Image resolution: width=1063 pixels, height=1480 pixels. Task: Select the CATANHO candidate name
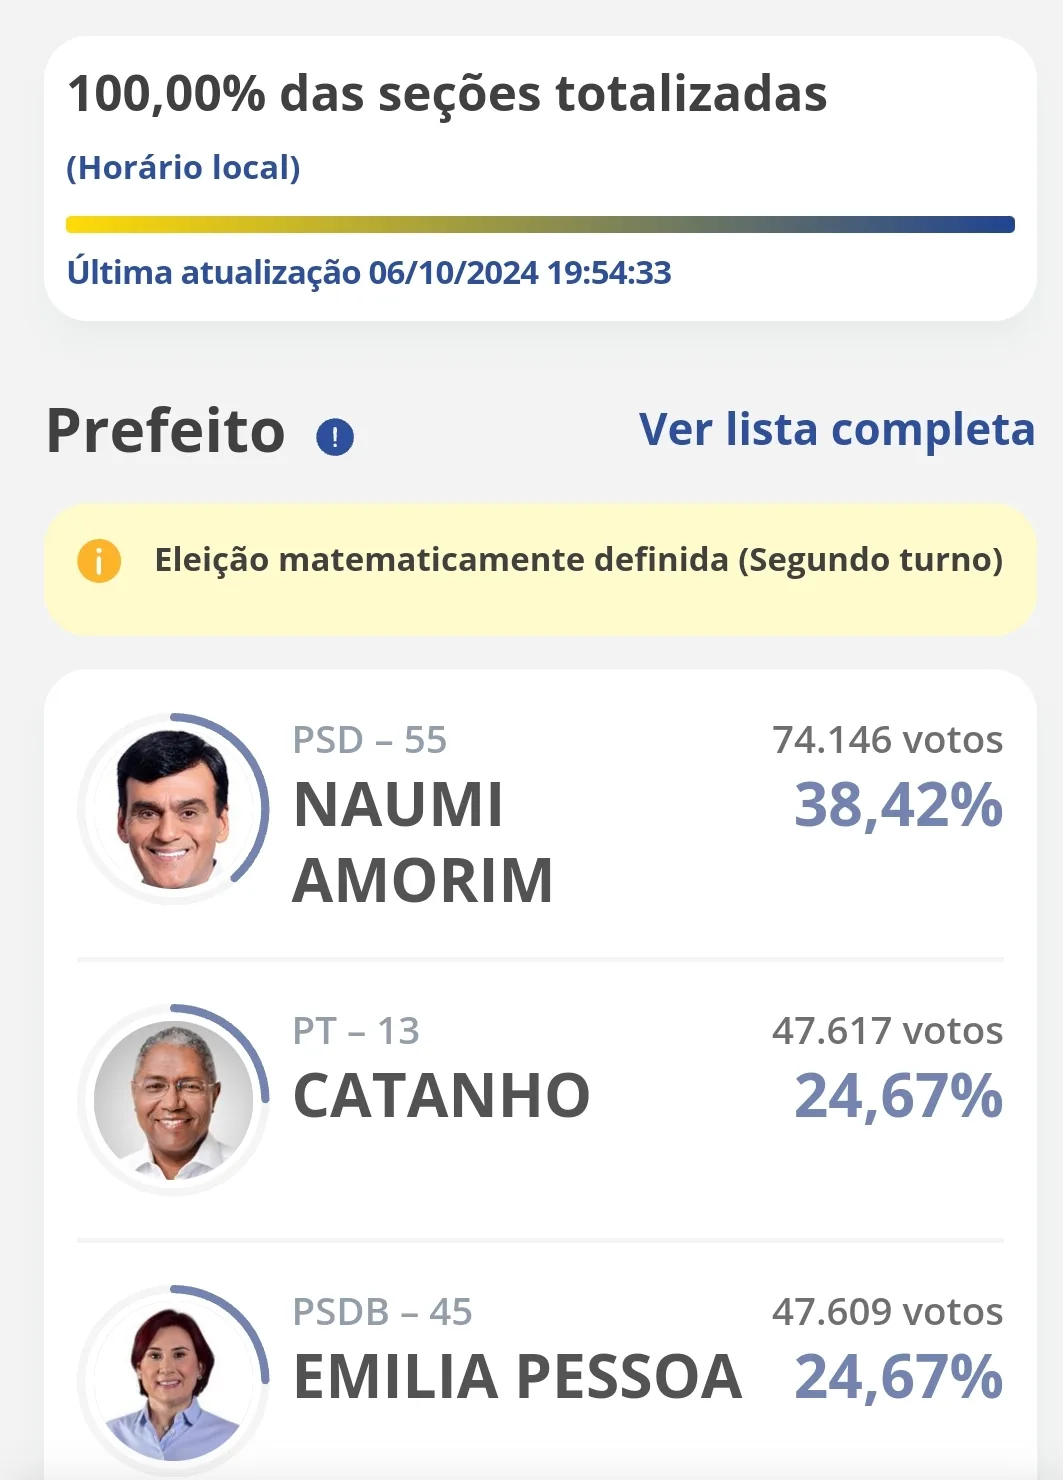pos(441,1096)
